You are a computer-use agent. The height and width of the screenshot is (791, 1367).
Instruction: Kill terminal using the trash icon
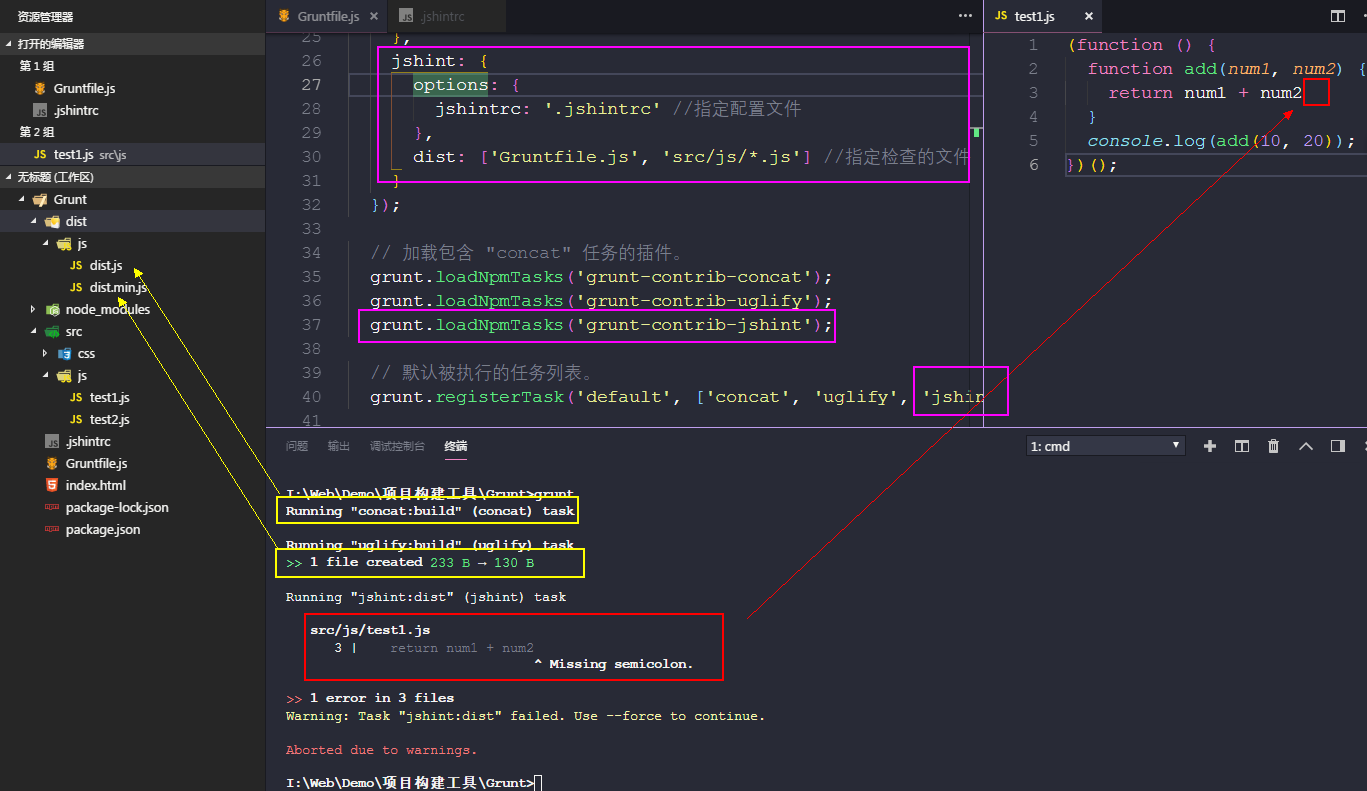point(1273,446)
